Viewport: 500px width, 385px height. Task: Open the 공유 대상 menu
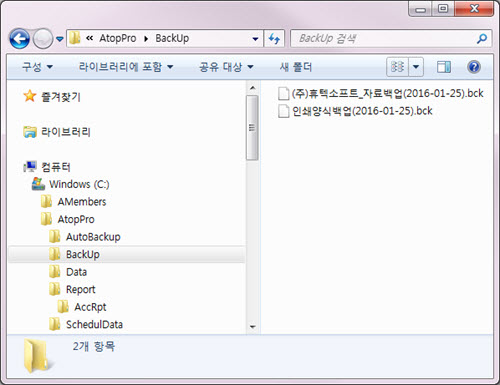[x=226, y=67]
